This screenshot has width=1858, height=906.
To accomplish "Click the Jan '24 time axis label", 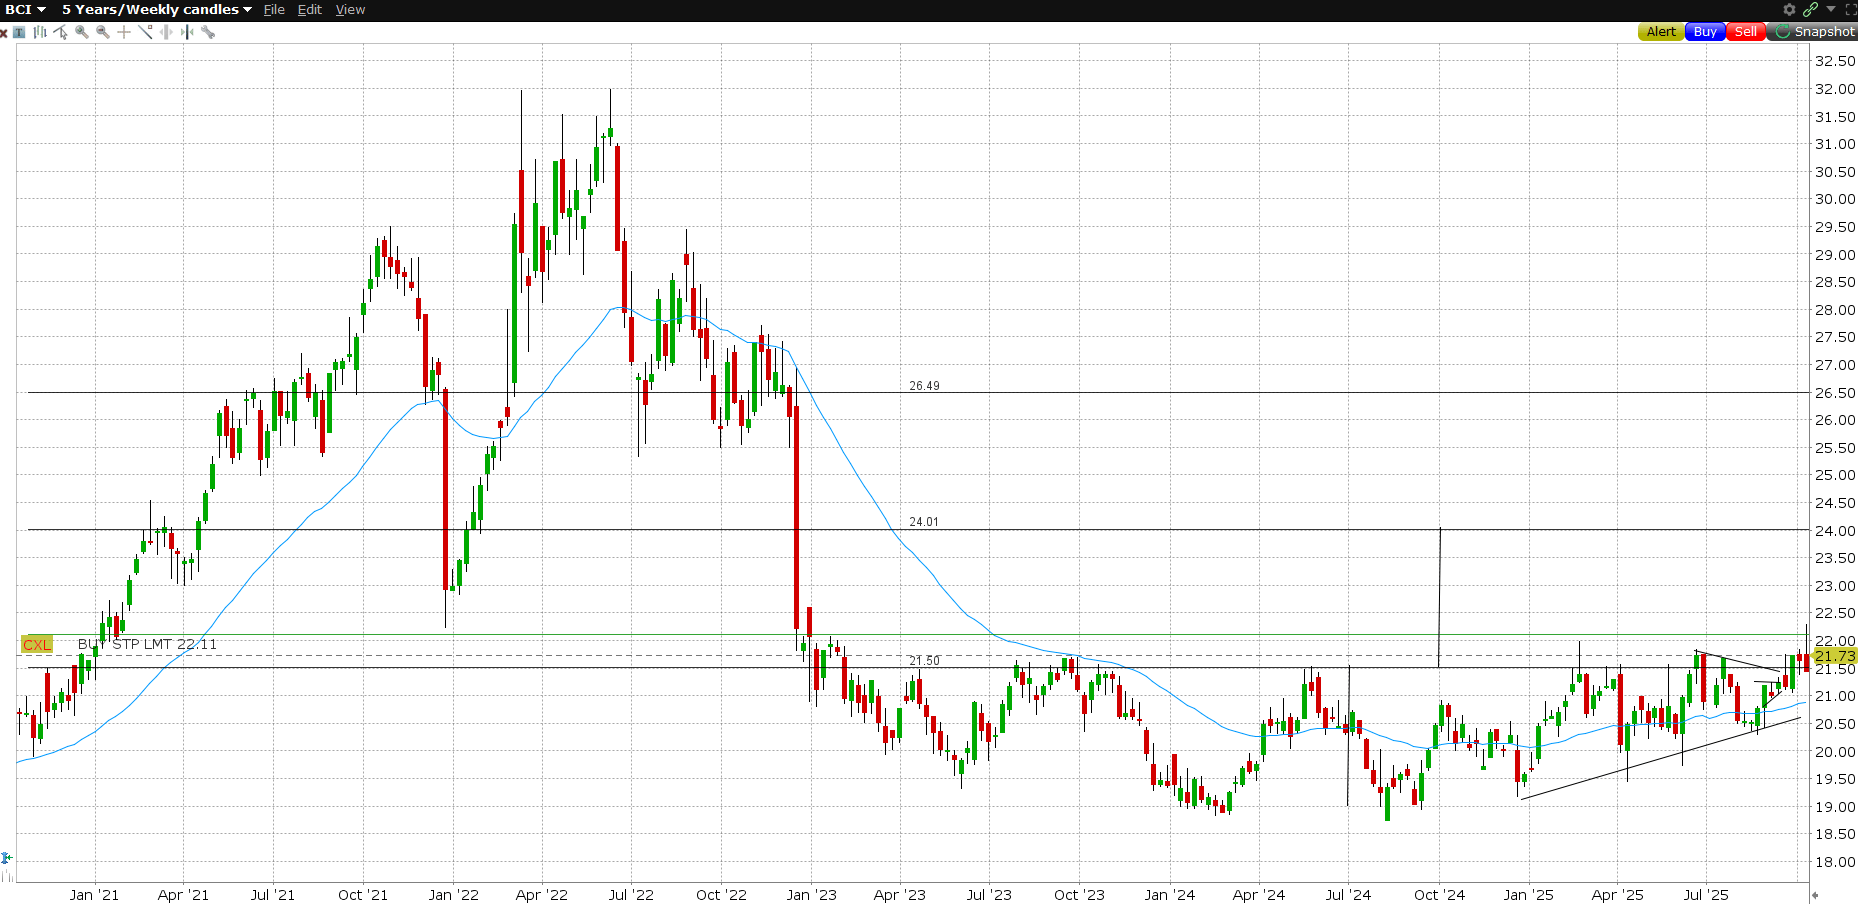I will pyautogui.click(x=1169, y=895).
